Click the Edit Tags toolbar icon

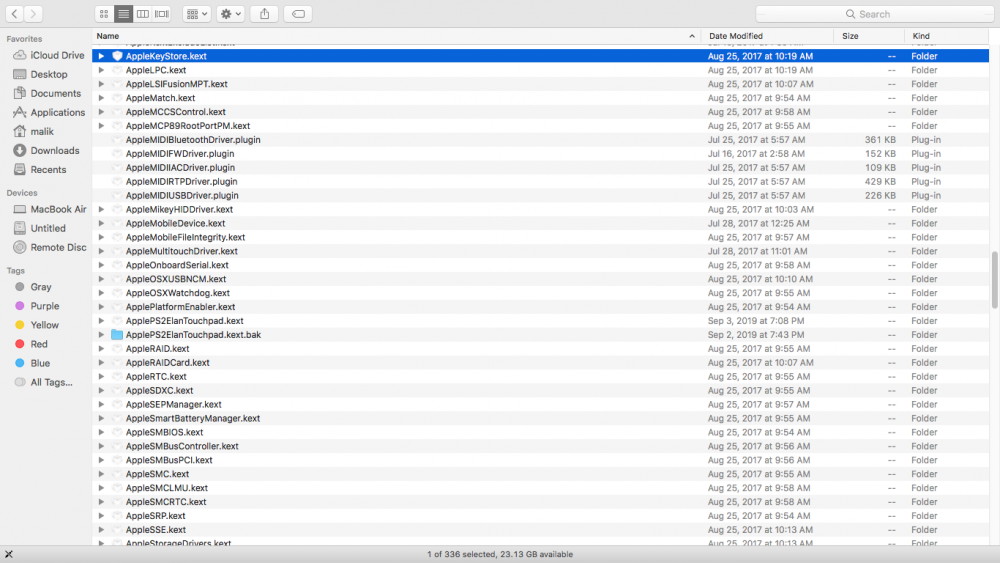click(297, 14)
